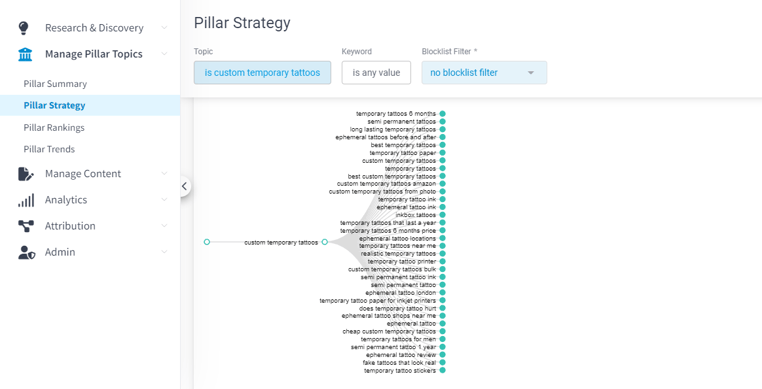Open the Pillar Summary page

[x=55, y=84]
